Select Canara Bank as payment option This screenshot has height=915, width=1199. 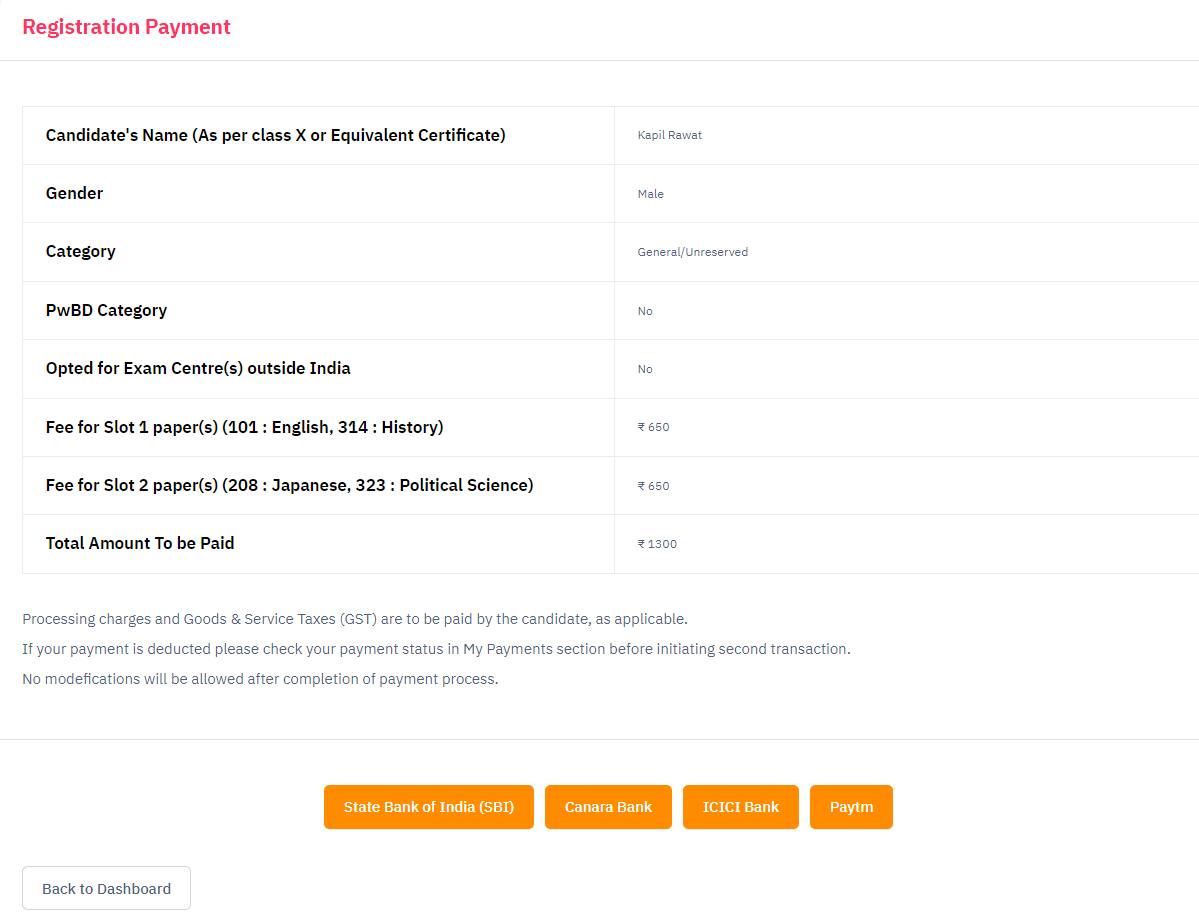(x=608, y=807)
